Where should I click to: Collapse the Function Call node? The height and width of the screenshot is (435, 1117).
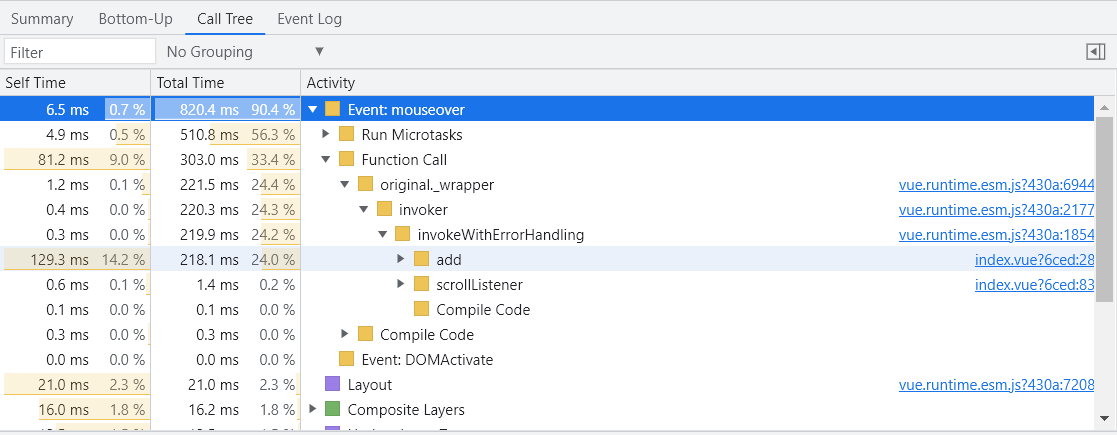(326, 160)
